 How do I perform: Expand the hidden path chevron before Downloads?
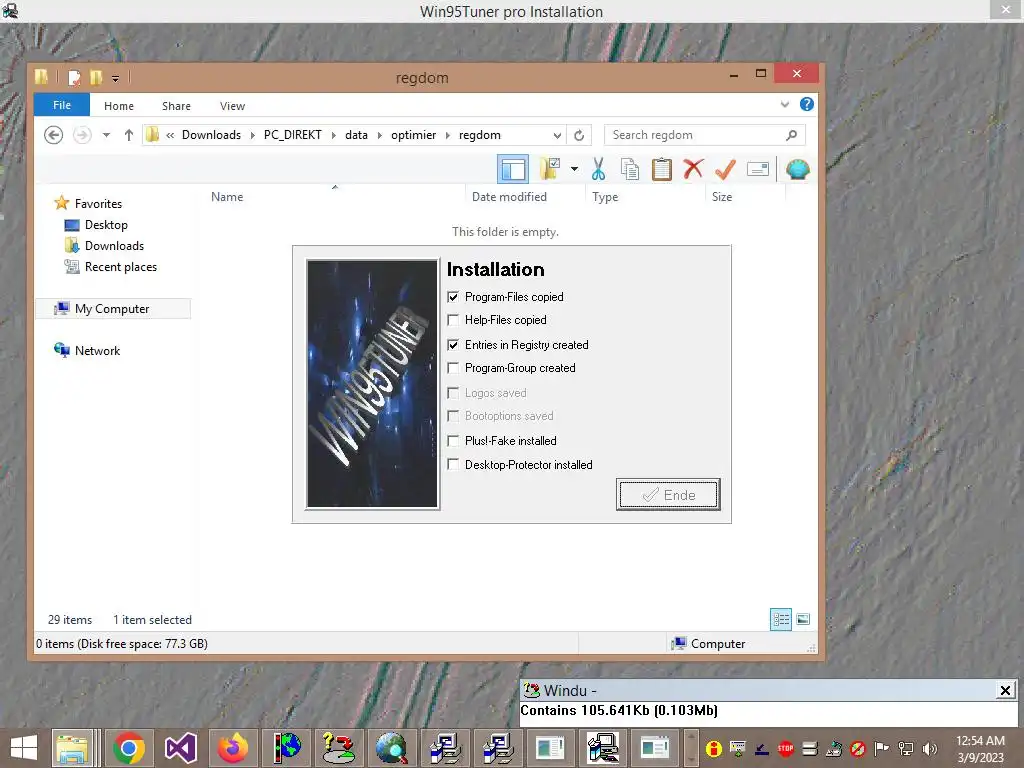click(170, 135)
